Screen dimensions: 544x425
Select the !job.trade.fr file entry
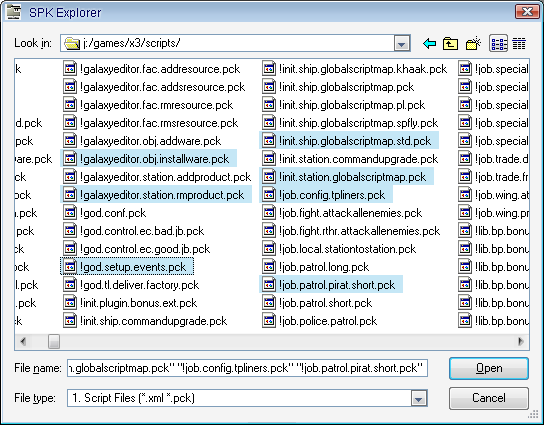point(494,177)
